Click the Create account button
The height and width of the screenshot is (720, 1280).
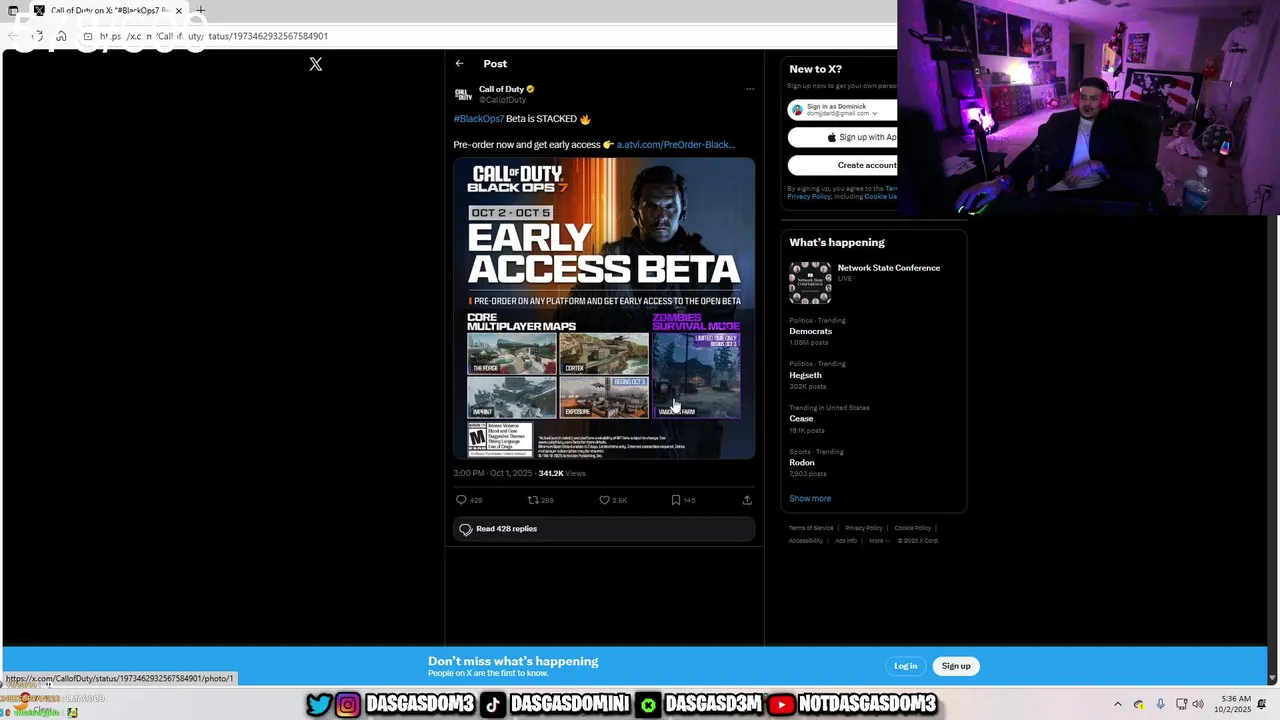click(842, 165)
